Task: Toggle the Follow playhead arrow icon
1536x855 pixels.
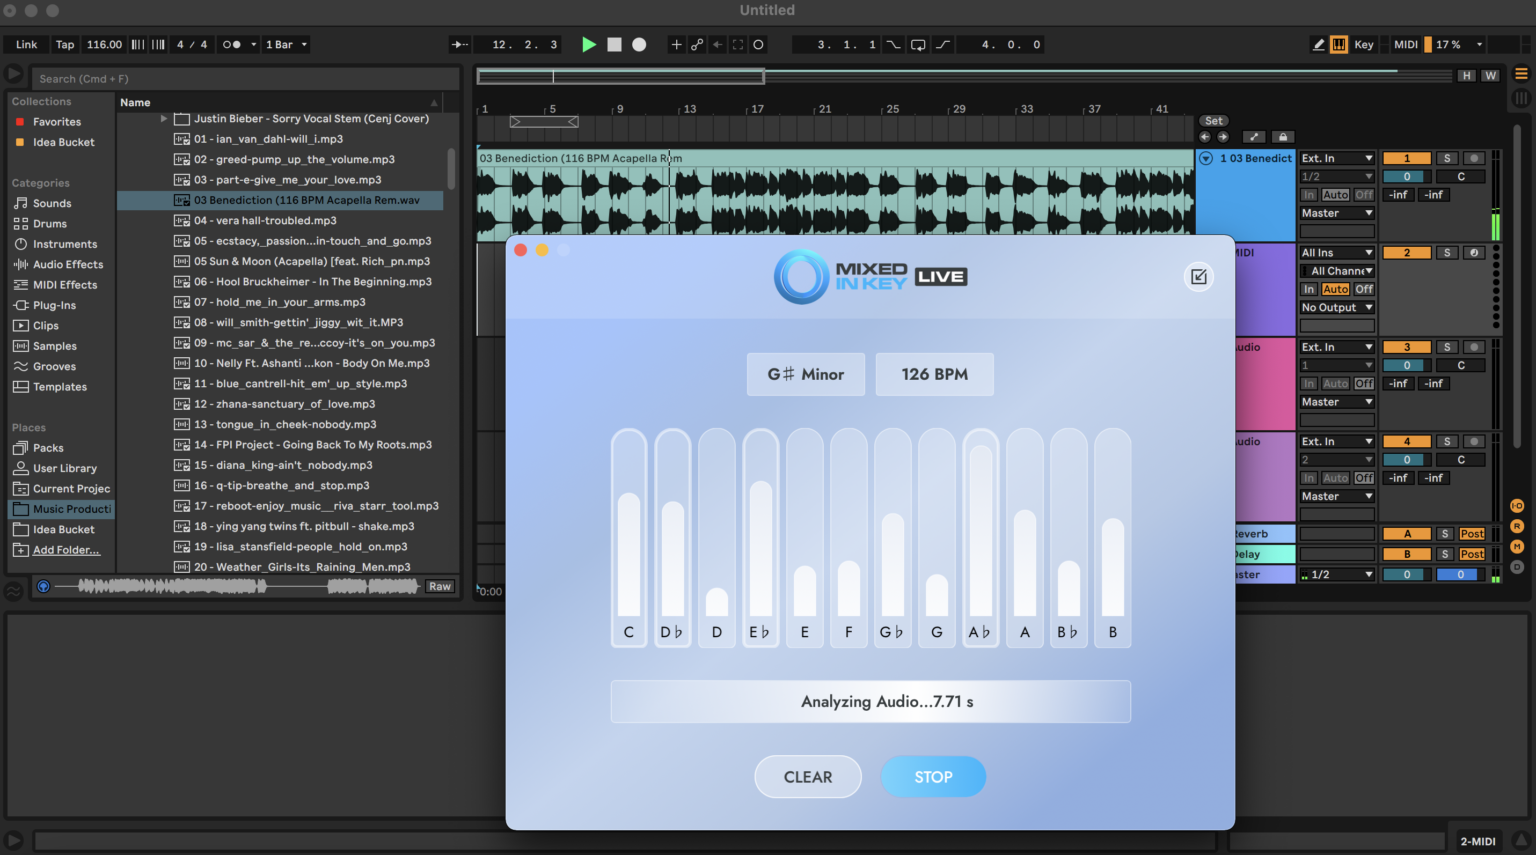Action: coord(459,44)
